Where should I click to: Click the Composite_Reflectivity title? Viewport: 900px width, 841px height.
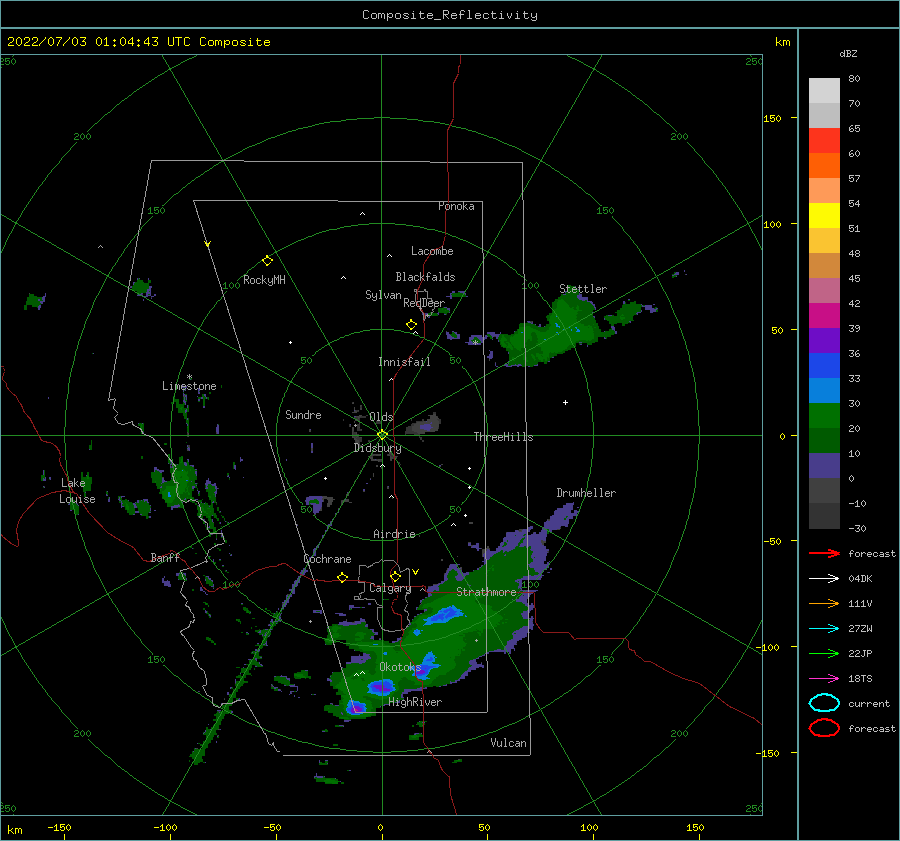(x=450, y=15)
